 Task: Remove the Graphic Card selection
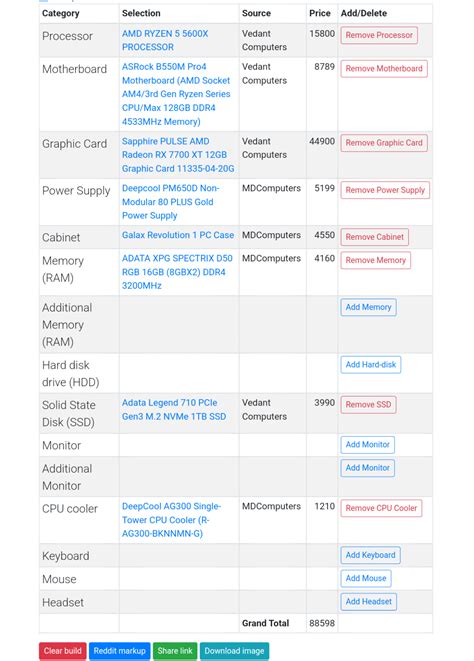(x=384, y=143)
